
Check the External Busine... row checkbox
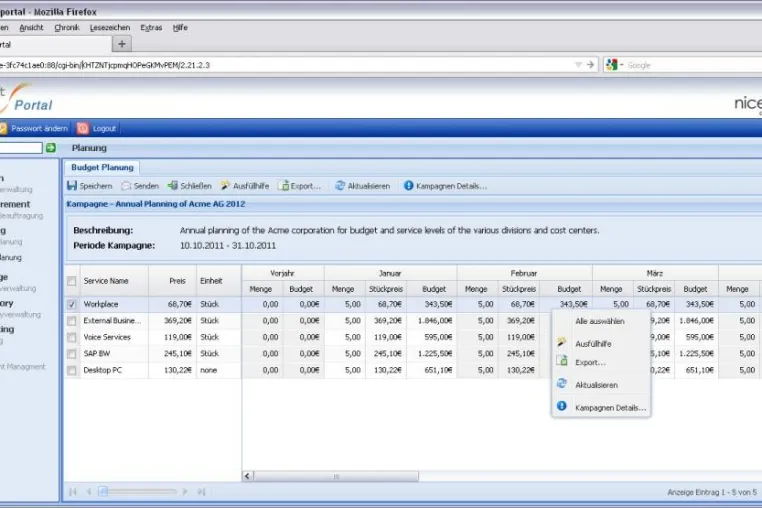click(71, 321)
